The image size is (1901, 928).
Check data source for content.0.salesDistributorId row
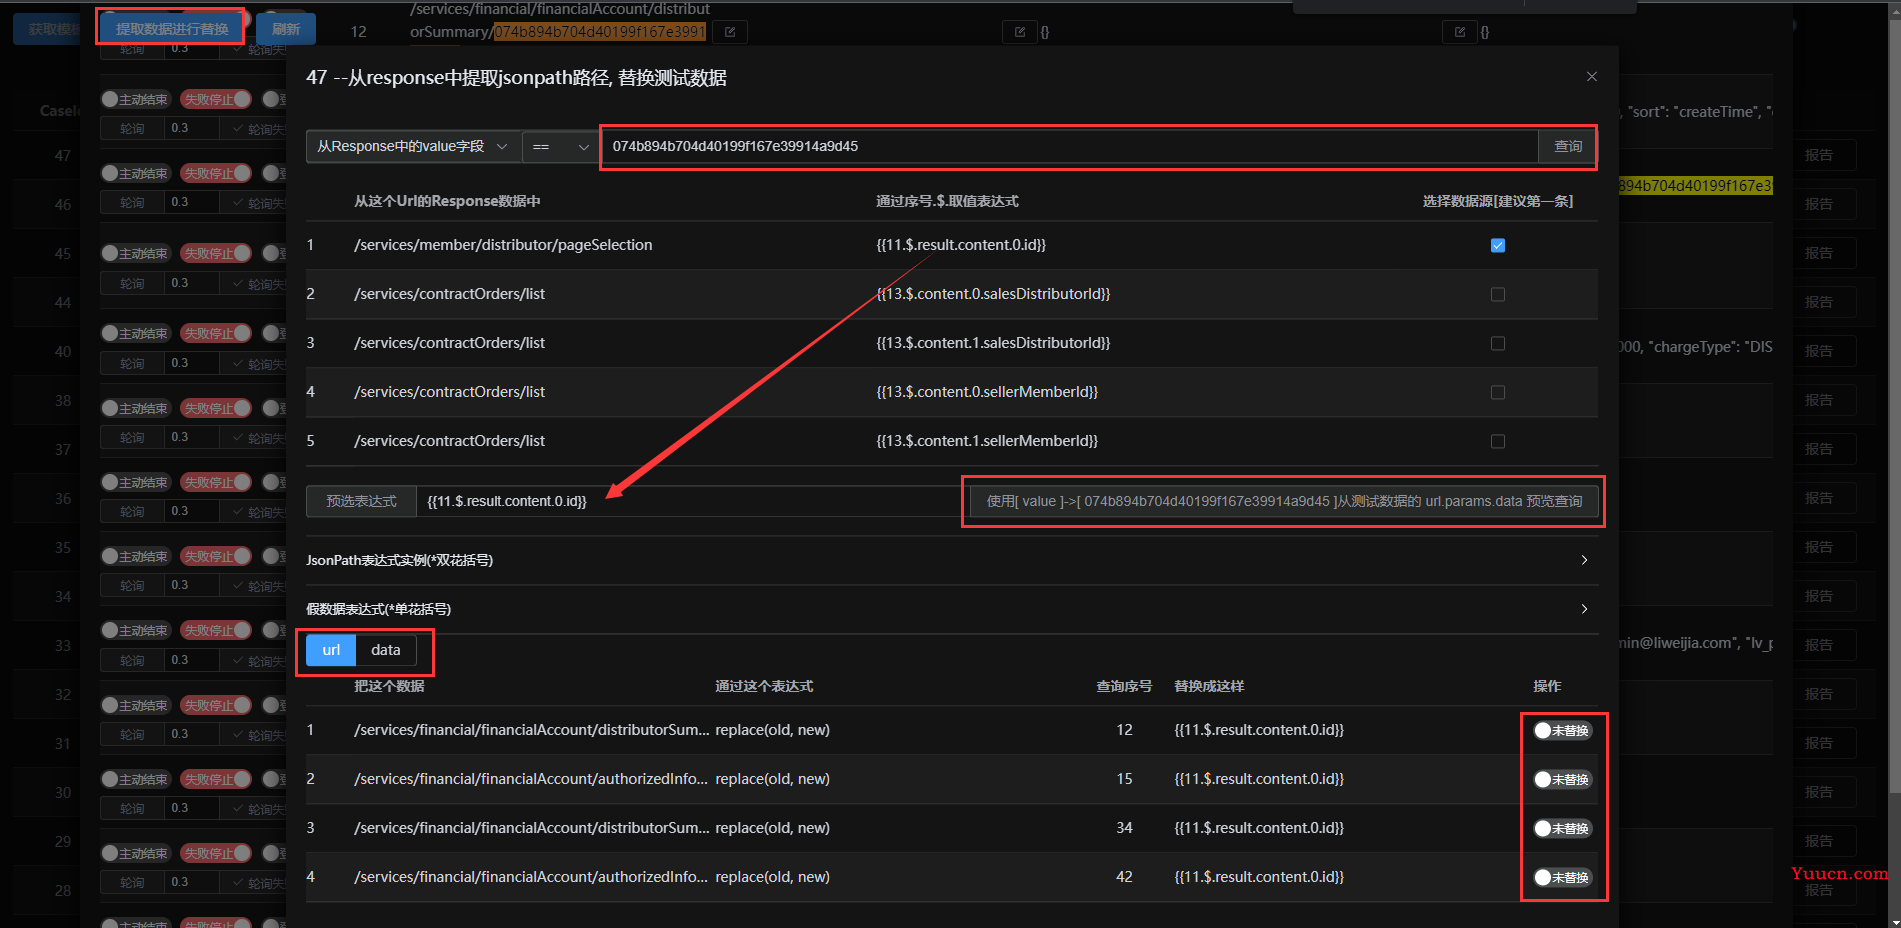point(1497,294)
